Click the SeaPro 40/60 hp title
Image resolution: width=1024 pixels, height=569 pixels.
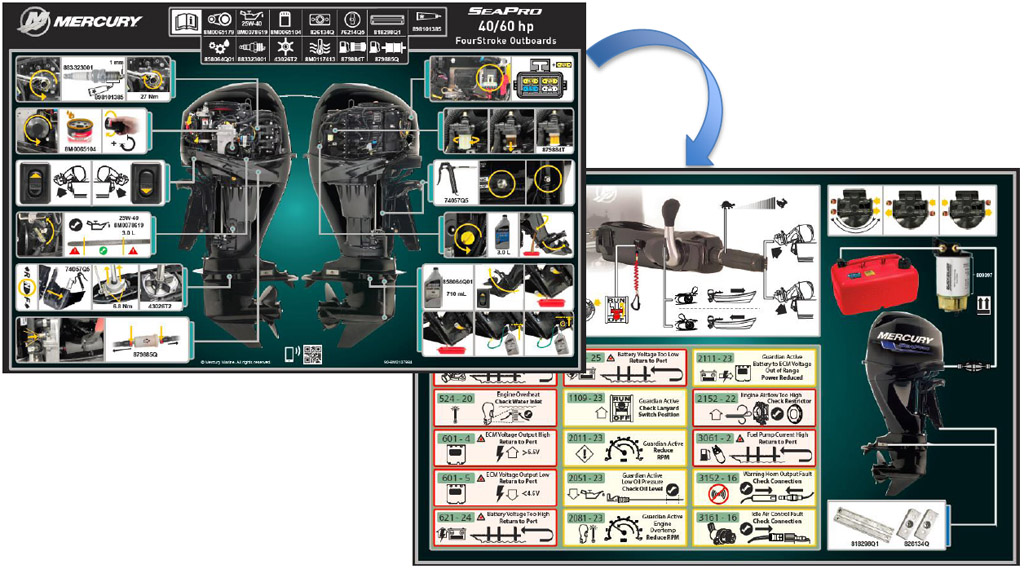505,20
